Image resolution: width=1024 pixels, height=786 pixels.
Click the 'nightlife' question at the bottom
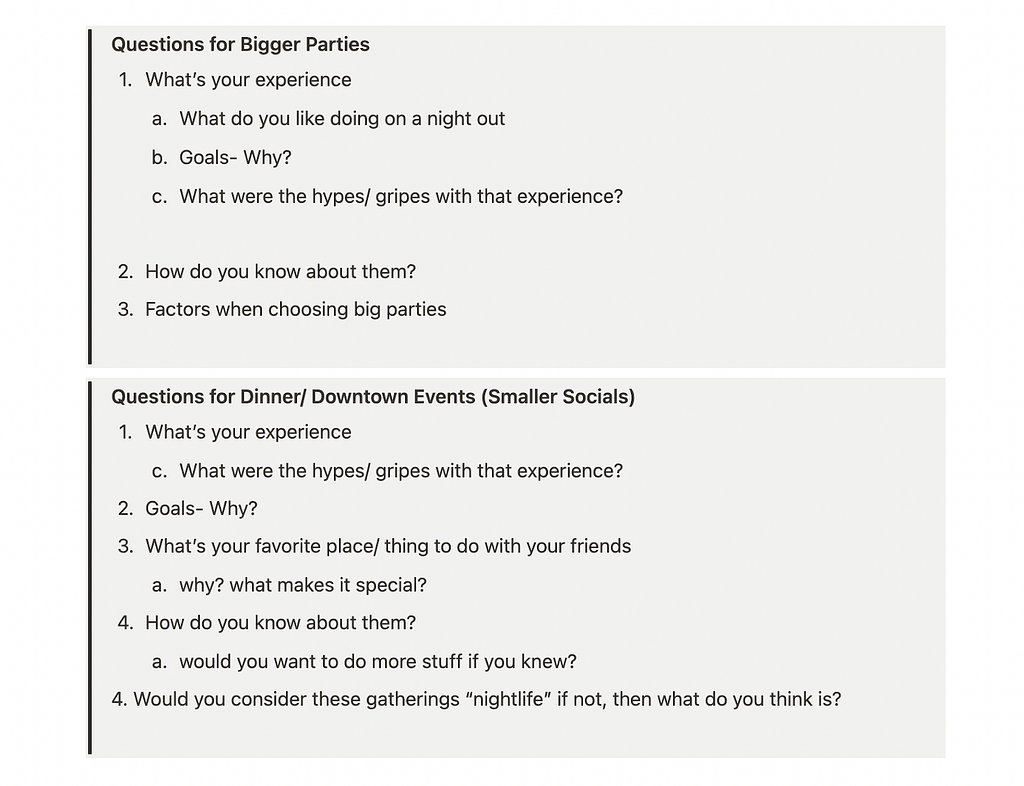[x=476, y=699]
